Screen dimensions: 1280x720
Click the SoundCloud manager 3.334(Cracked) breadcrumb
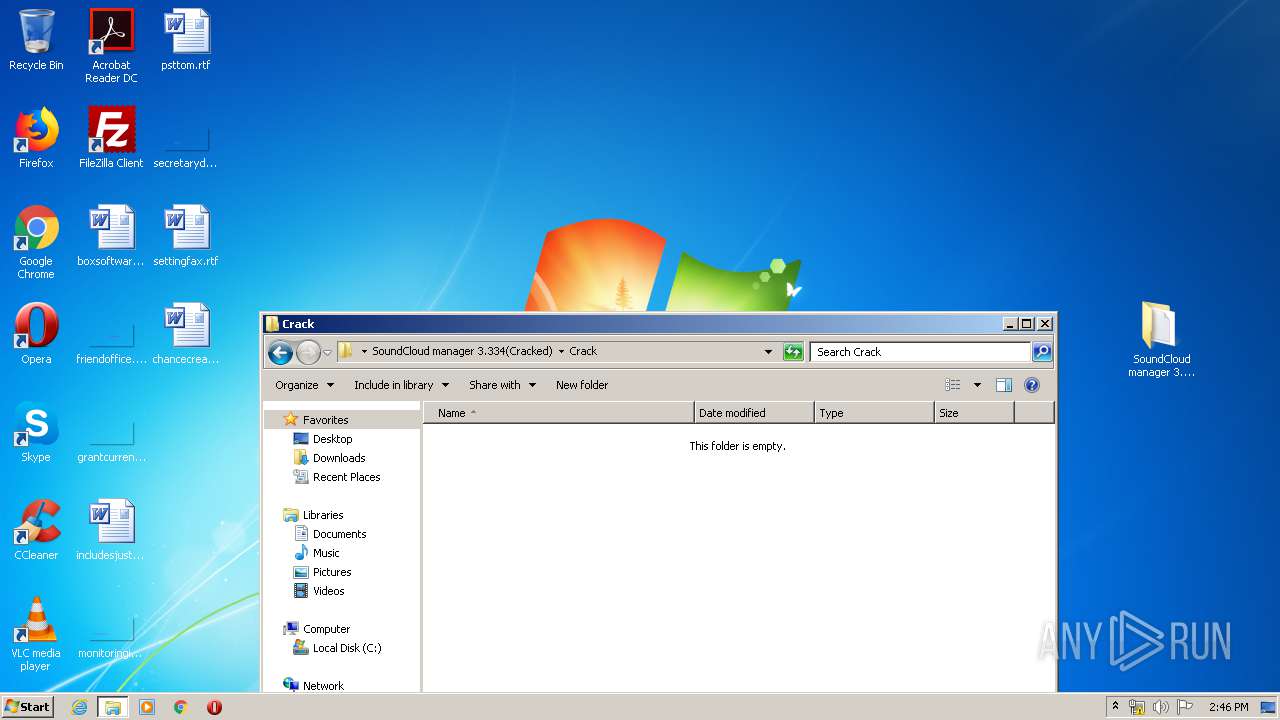tap(462, 352)
